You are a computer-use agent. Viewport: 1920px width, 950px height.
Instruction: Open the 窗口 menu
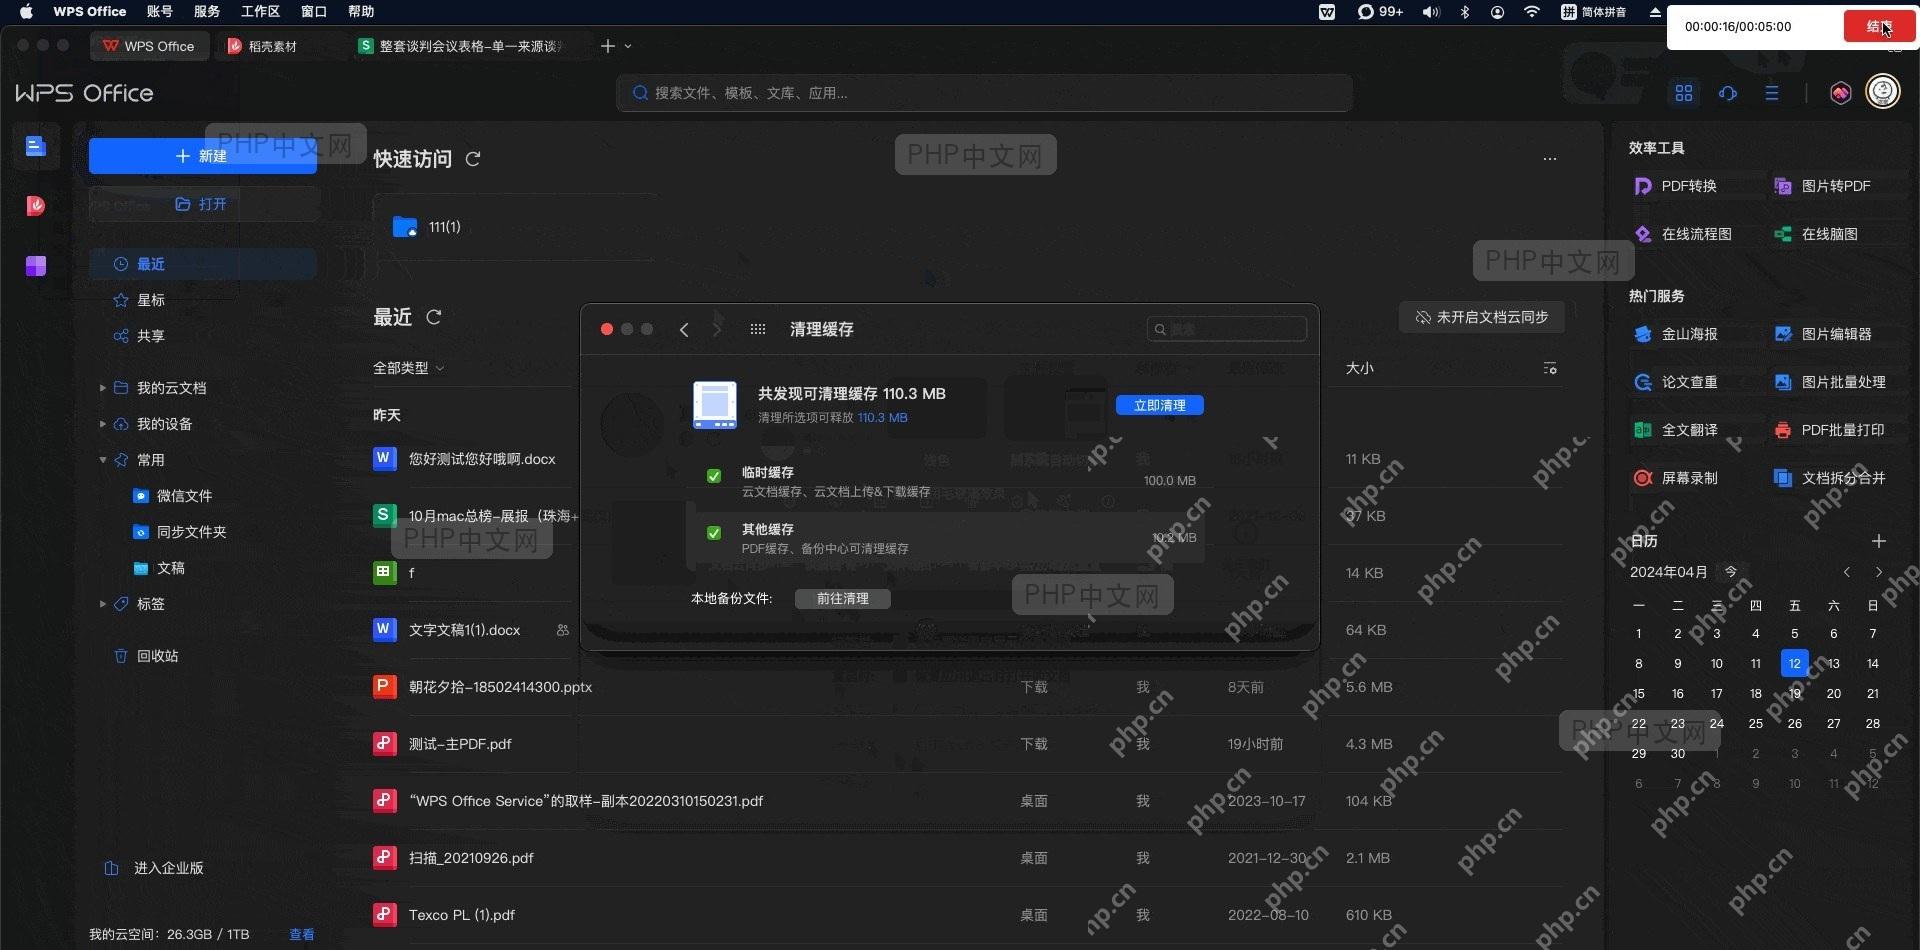(x=314, y=12)
